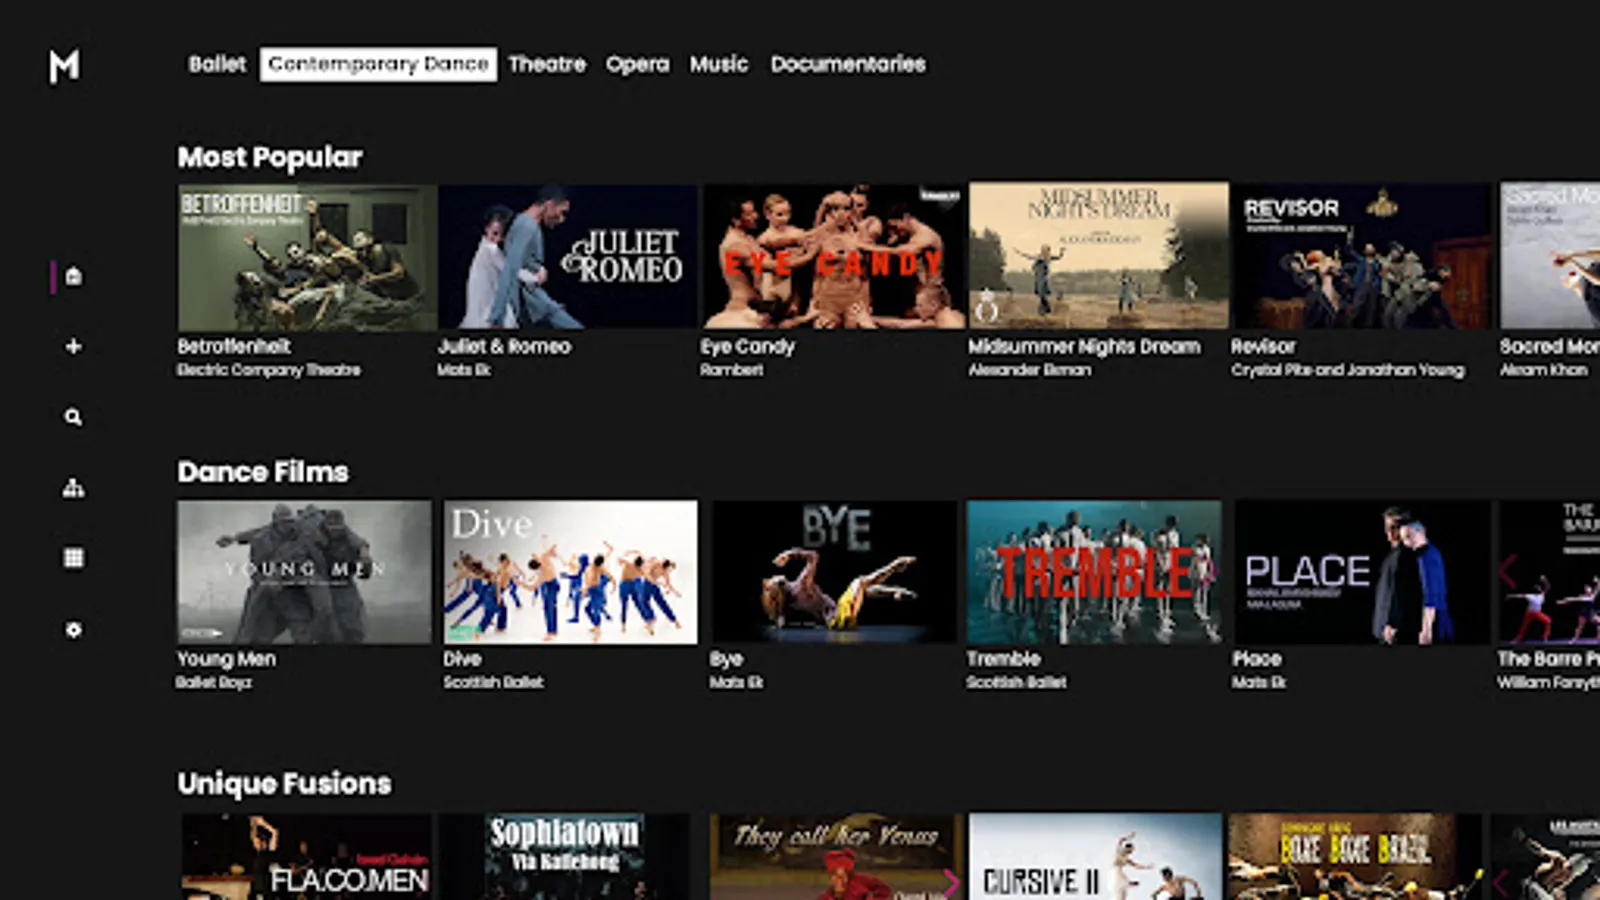Viewport: 1600px width, 900px height.
Task: Choose the Cursive II thumbnail
Action: tap(1095, 857)
